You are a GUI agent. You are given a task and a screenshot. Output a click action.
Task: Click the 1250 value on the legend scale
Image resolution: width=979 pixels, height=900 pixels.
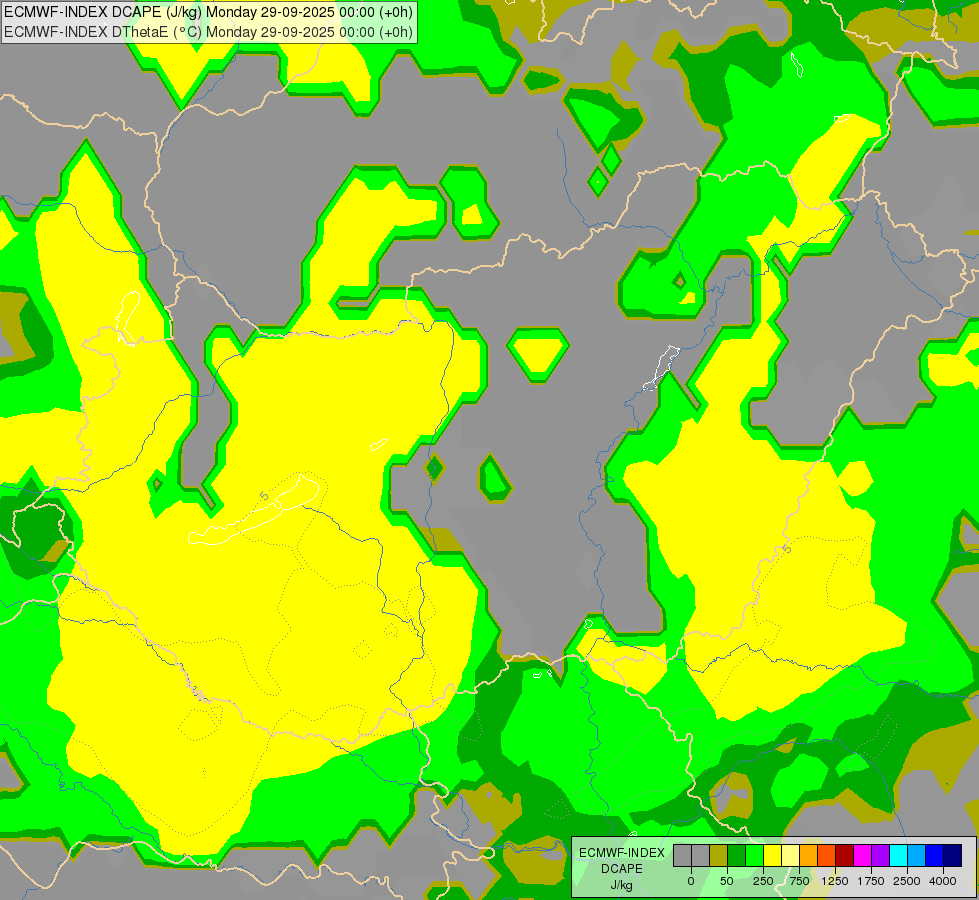coord(835,881)
